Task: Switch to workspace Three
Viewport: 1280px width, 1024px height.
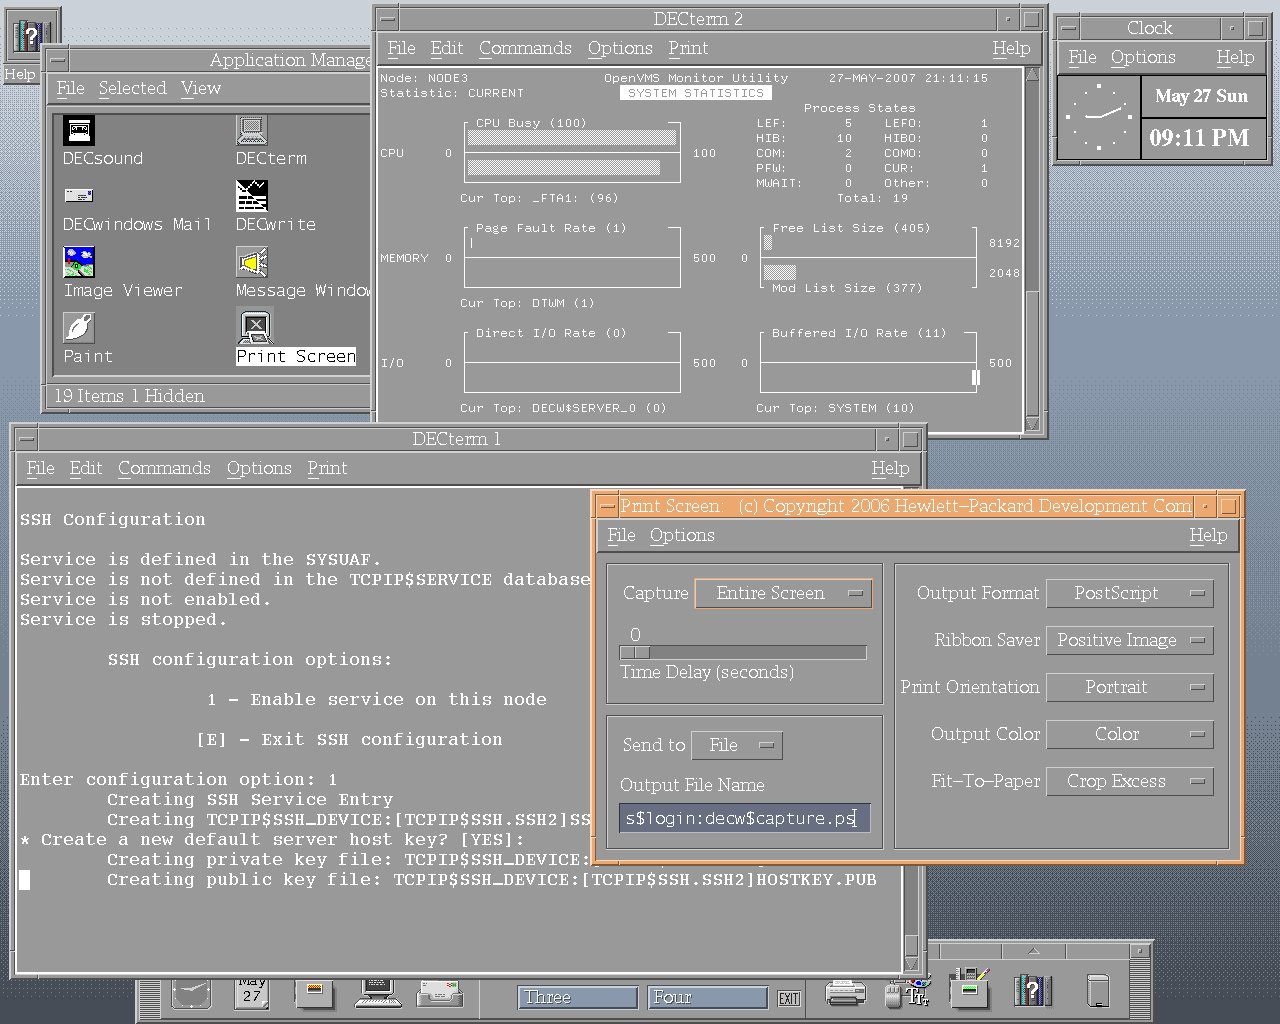Action: [x=577, y=997]
